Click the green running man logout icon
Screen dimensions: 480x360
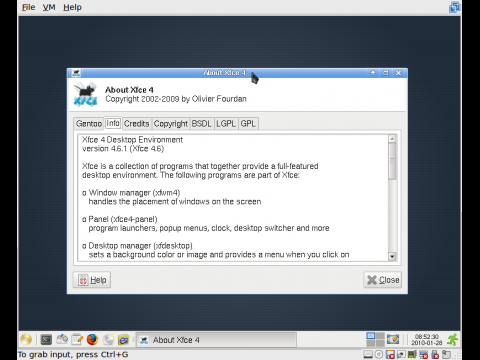coord(453,340)
